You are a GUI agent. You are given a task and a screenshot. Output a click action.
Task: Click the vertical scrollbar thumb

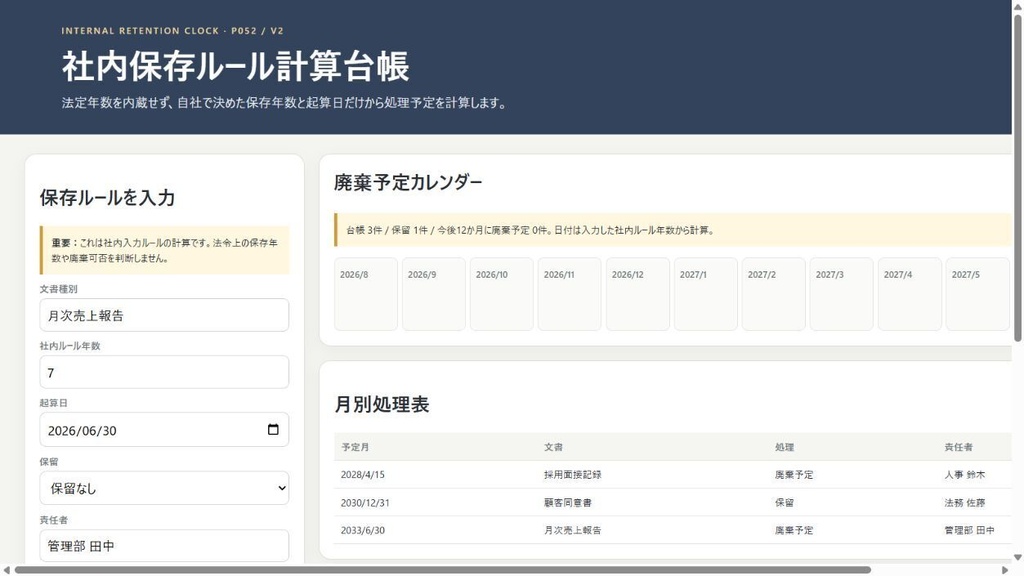click(1017, 177)
